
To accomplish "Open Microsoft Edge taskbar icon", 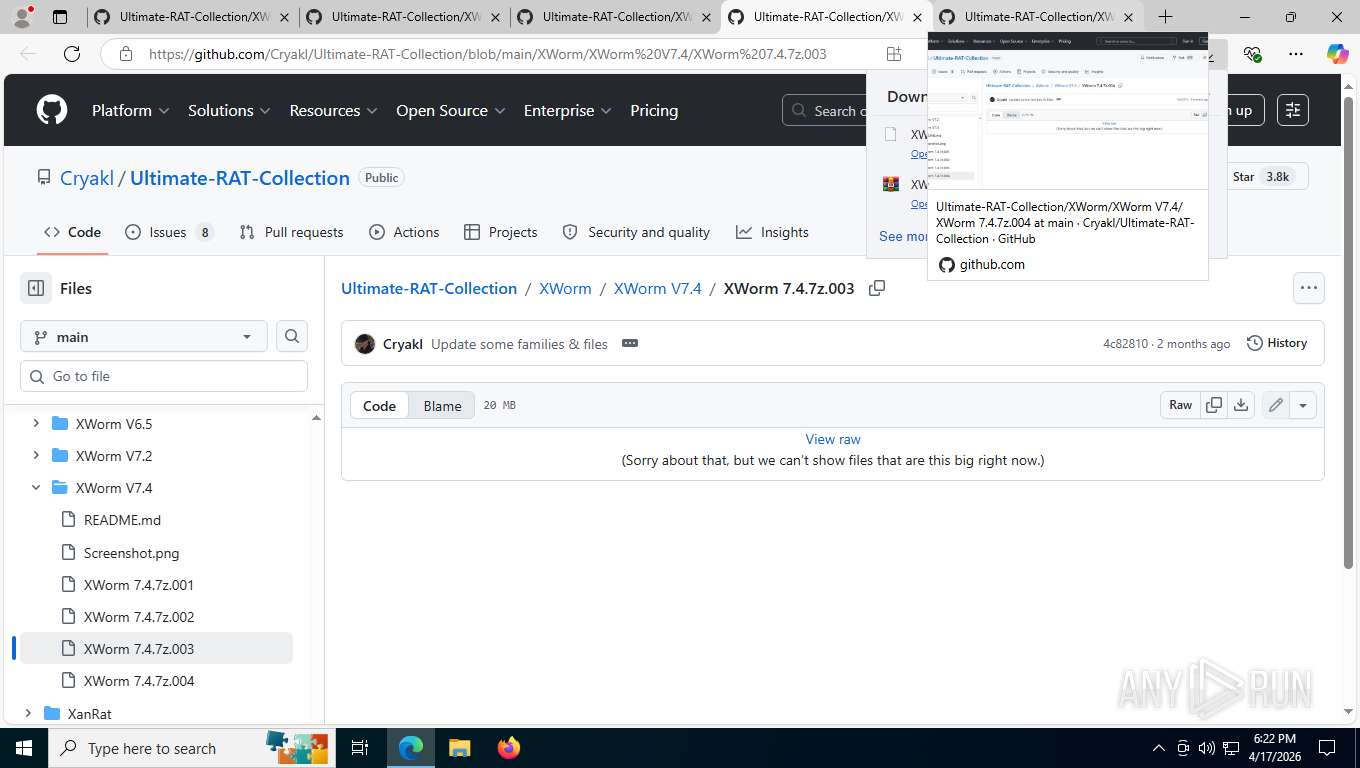I will (410, 748).
